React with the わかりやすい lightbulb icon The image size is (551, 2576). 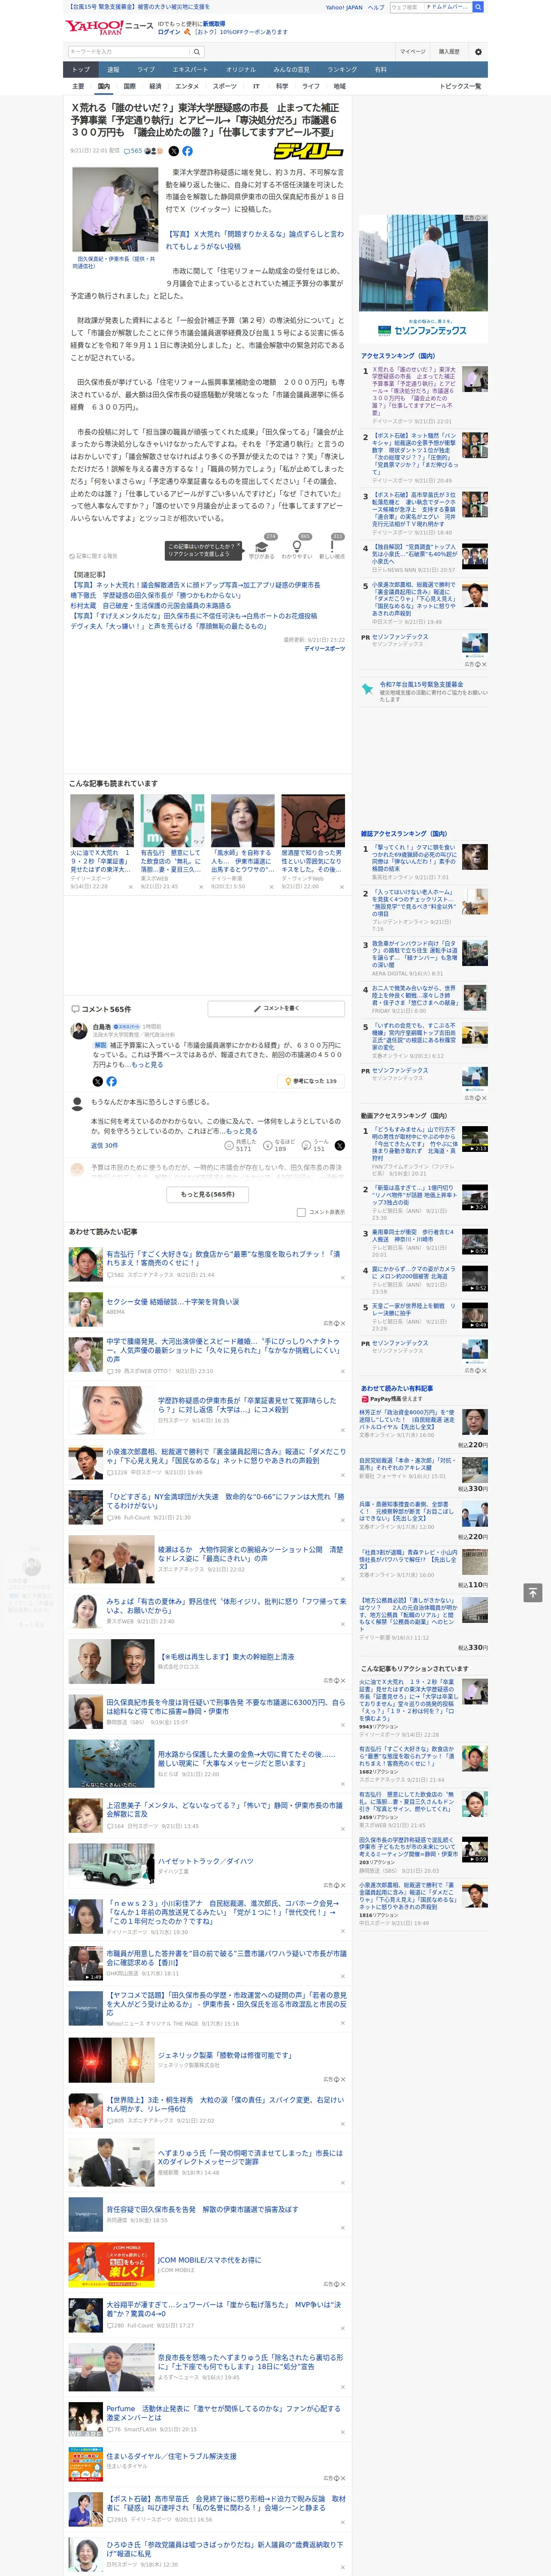(297, 547)
